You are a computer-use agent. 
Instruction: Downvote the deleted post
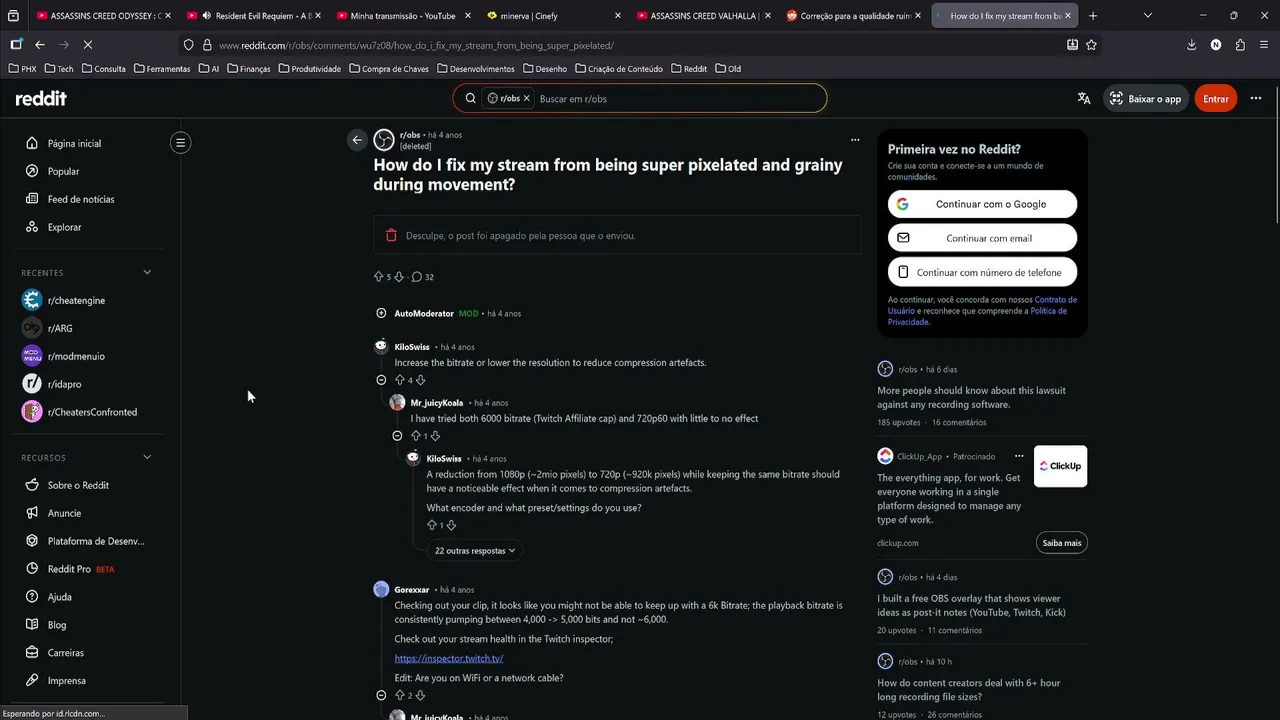[399, 277]
